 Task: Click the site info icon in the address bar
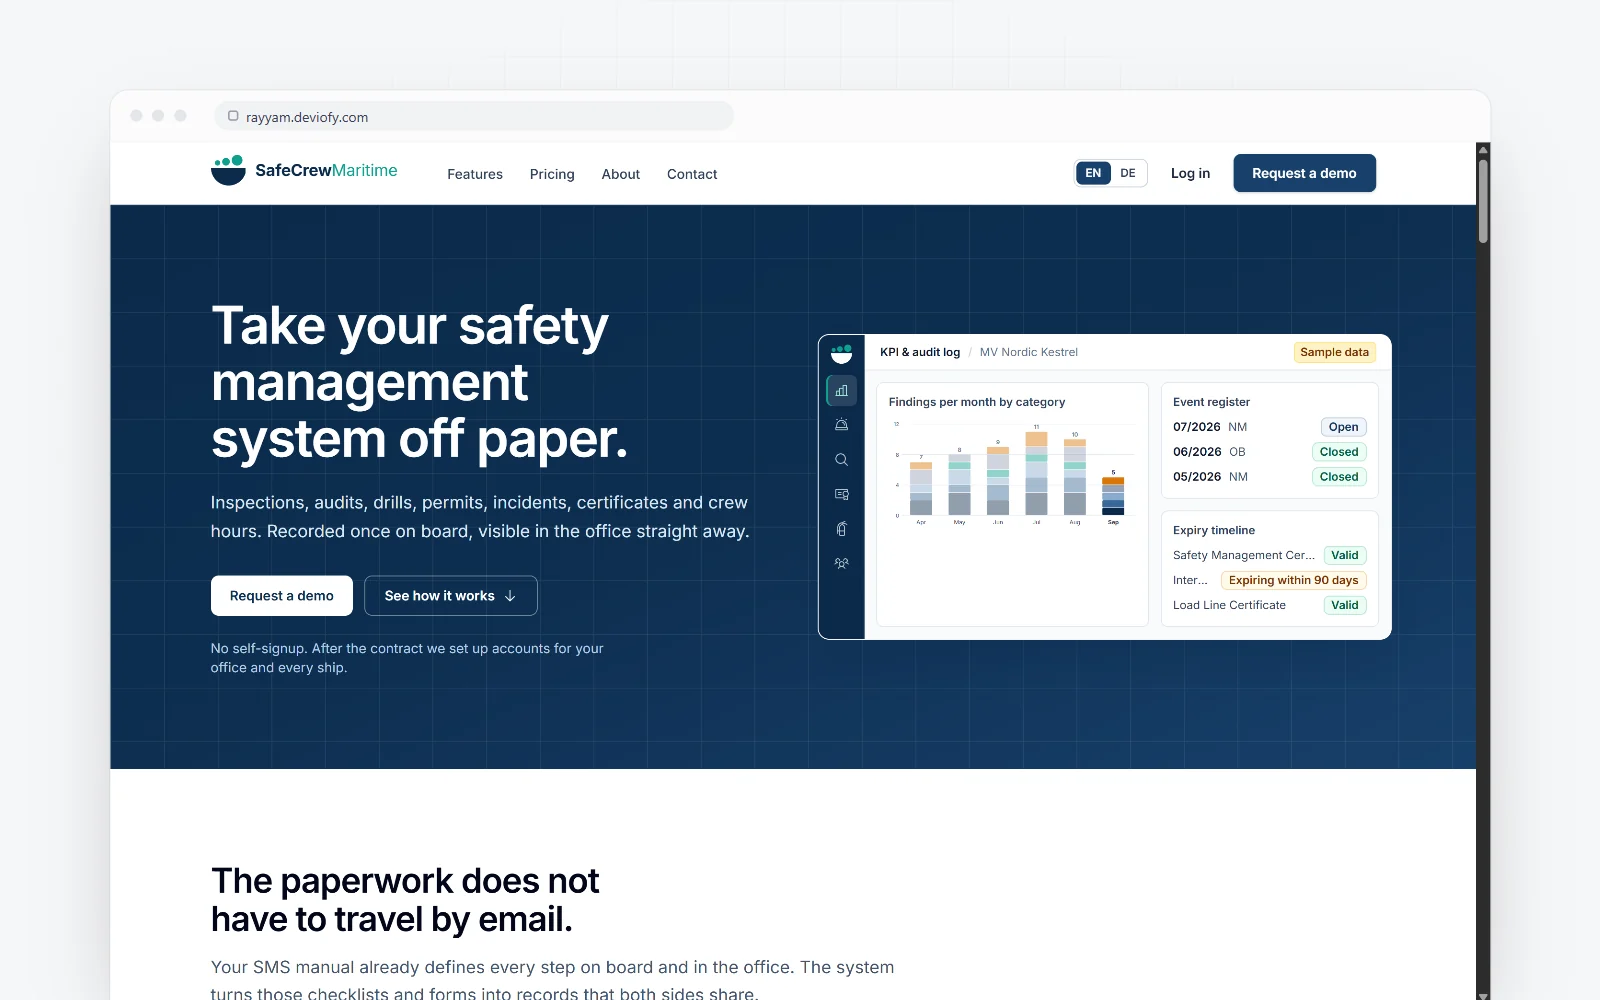(233, 116)
